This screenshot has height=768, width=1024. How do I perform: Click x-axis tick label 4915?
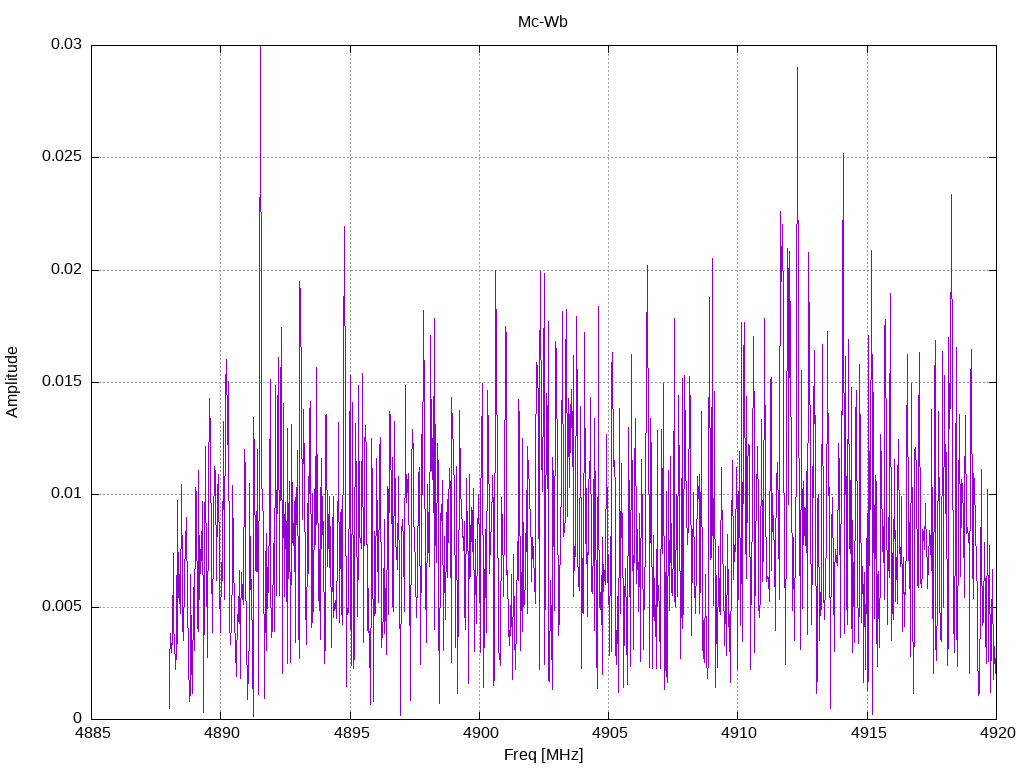pos(868,733)
